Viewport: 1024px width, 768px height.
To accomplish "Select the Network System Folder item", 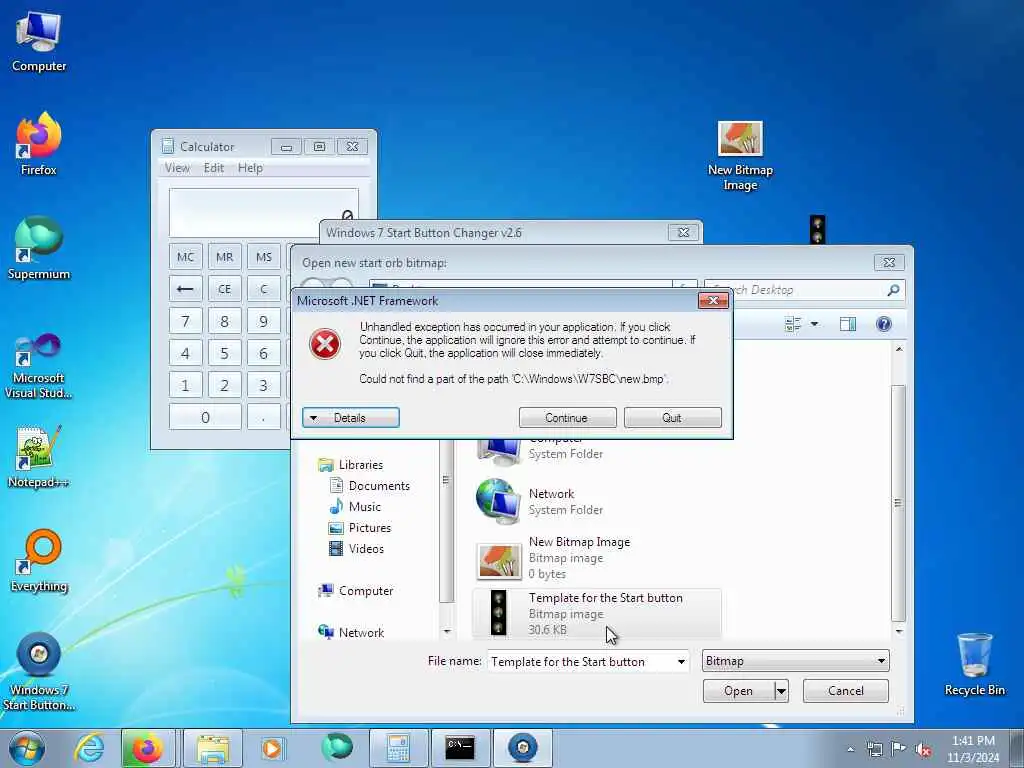I will click(x=597, y=502).
